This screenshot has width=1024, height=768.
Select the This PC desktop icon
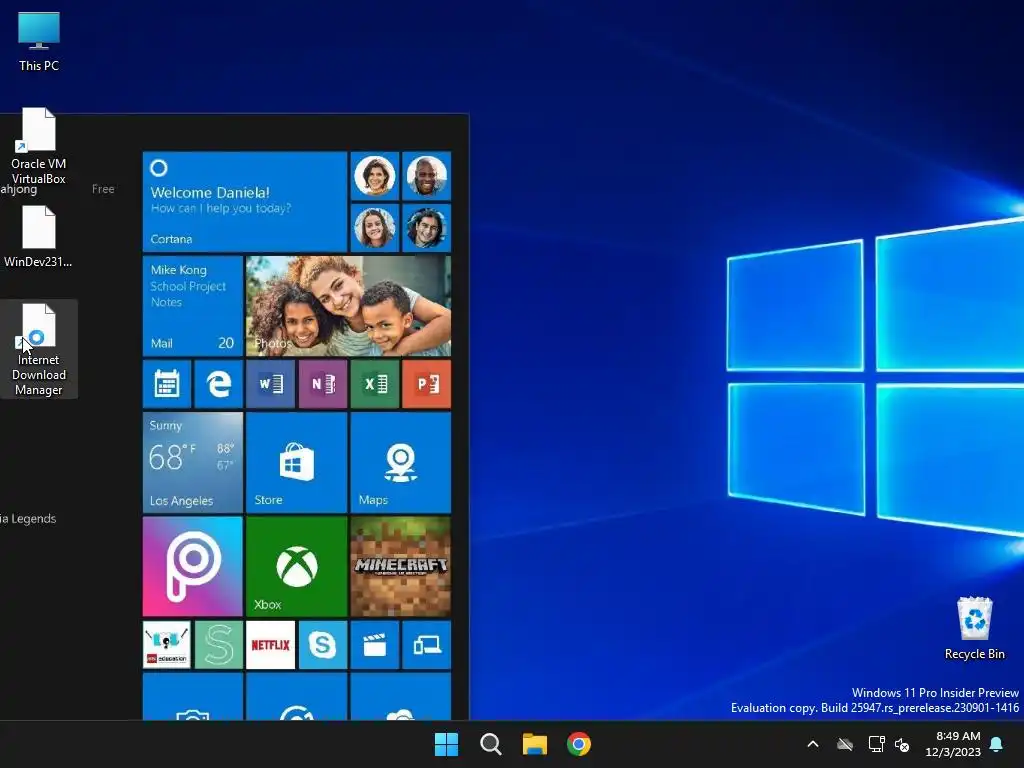[39, 41]
